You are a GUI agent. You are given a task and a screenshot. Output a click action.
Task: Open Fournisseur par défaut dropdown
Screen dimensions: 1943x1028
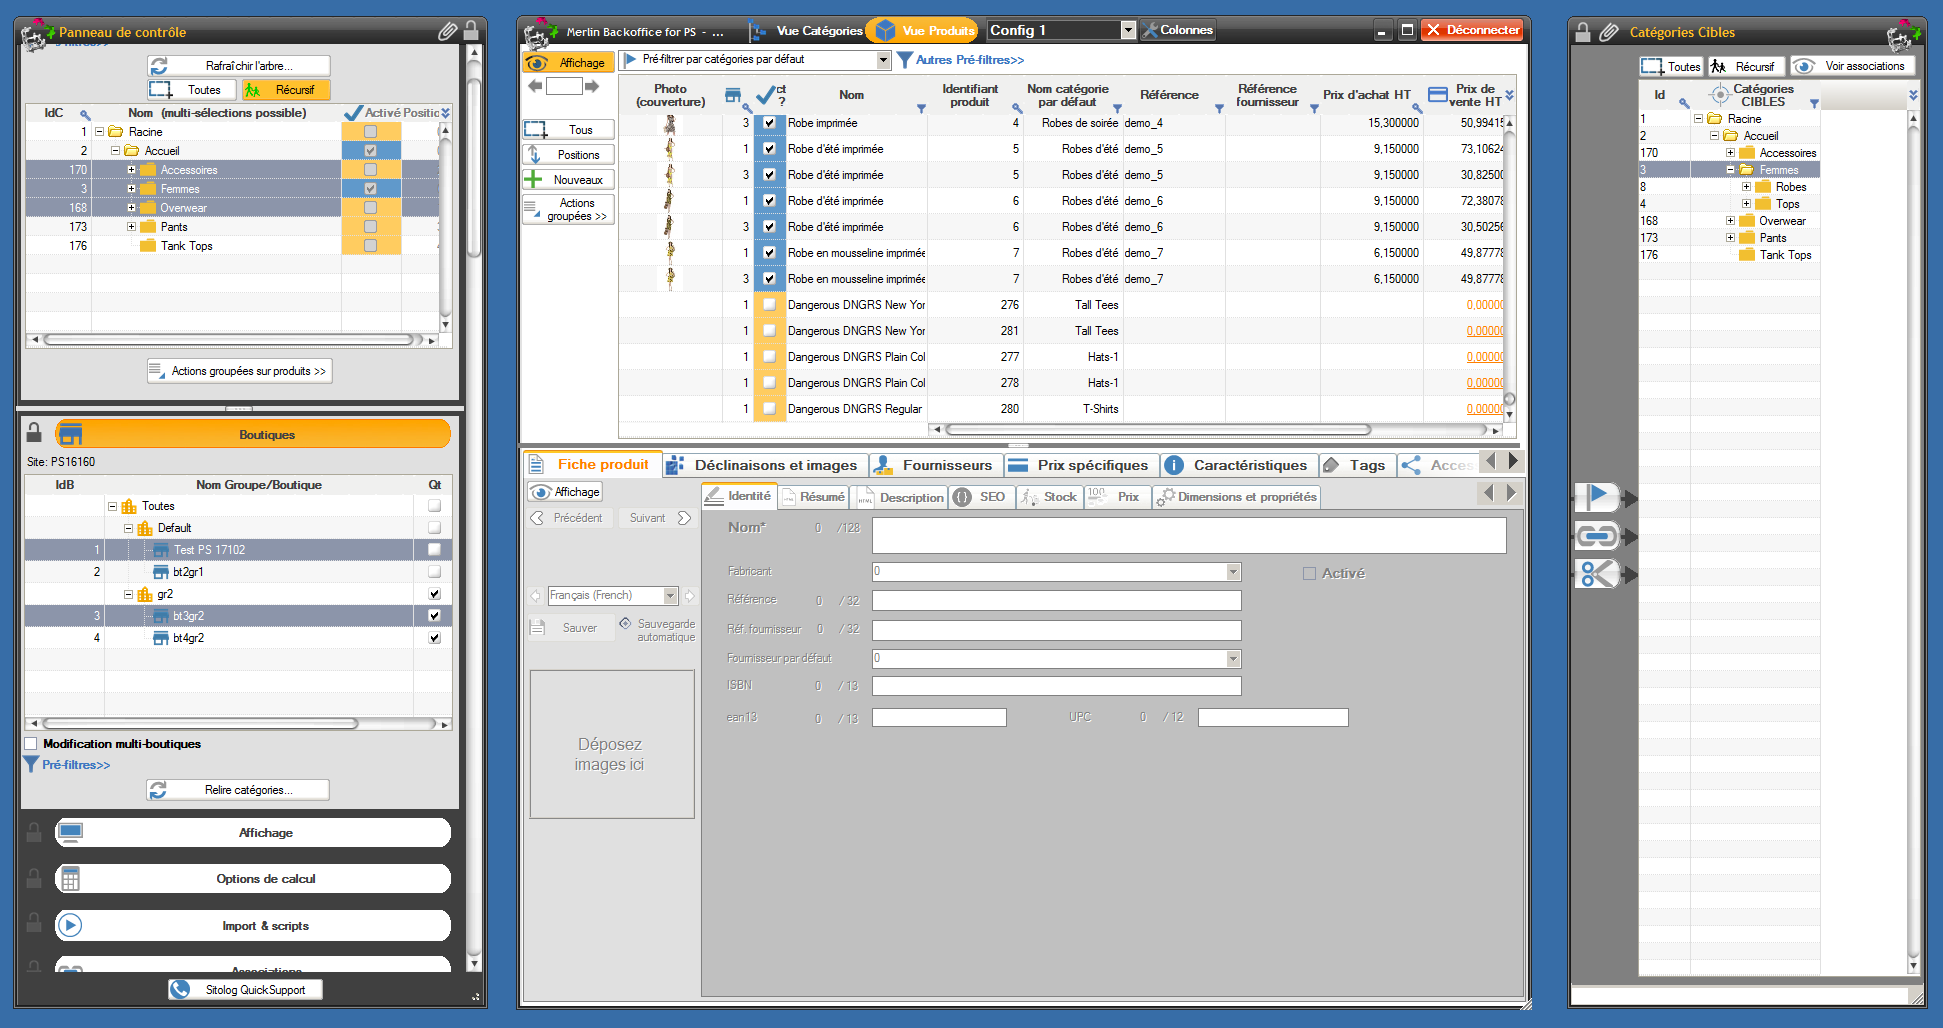tap(1233, 659)
